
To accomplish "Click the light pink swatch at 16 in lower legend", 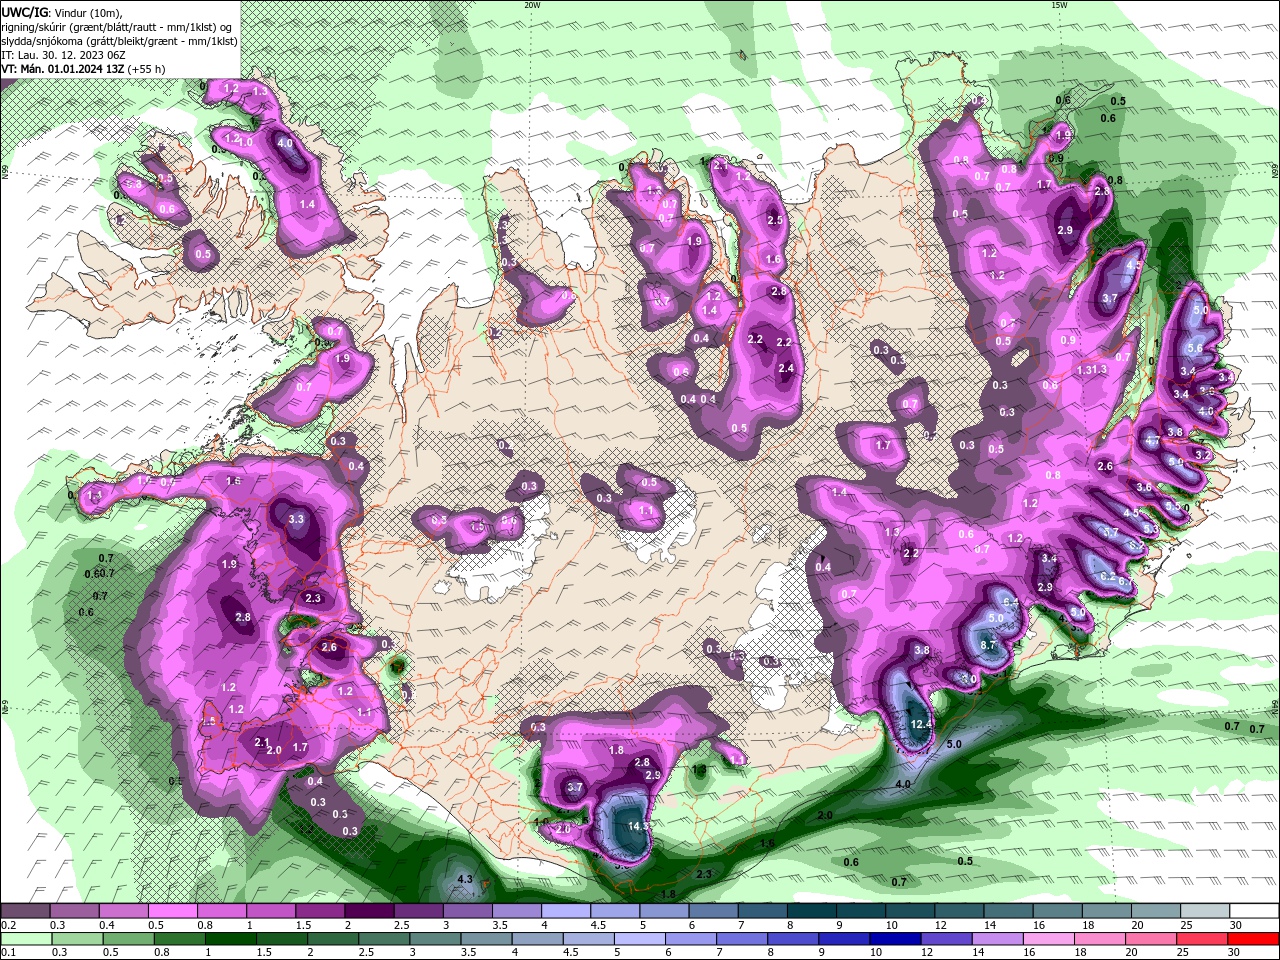I will pos(1048,938).
